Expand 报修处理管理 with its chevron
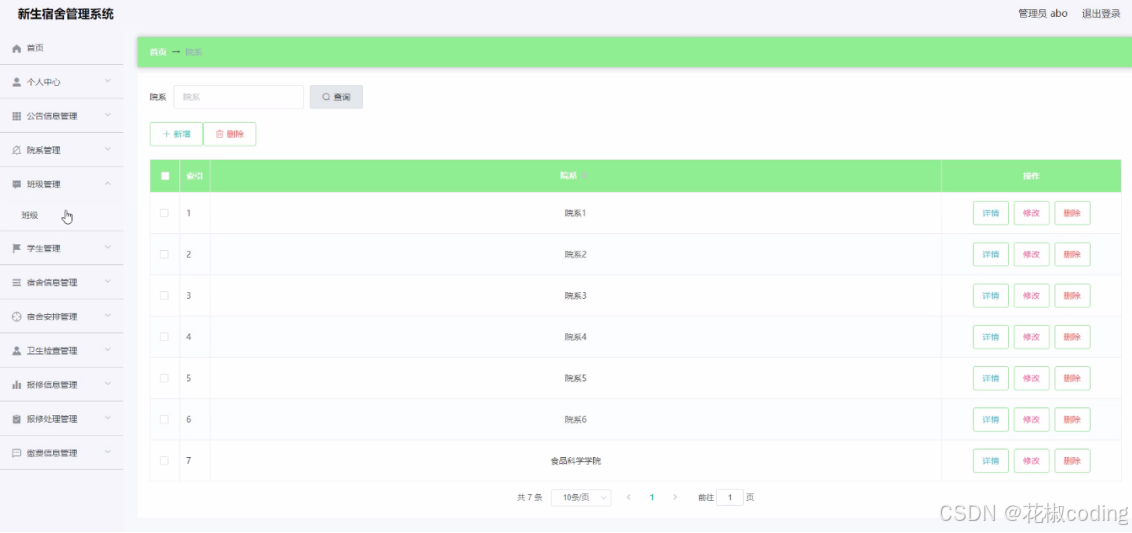 (108, 418)
